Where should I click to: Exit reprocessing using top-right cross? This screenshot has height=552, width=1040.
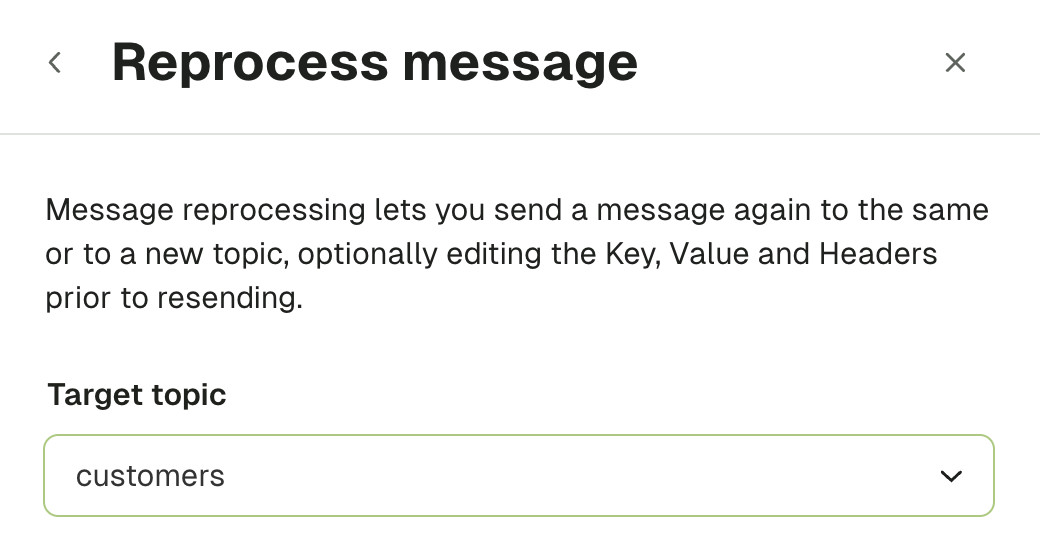pos(954,63)
